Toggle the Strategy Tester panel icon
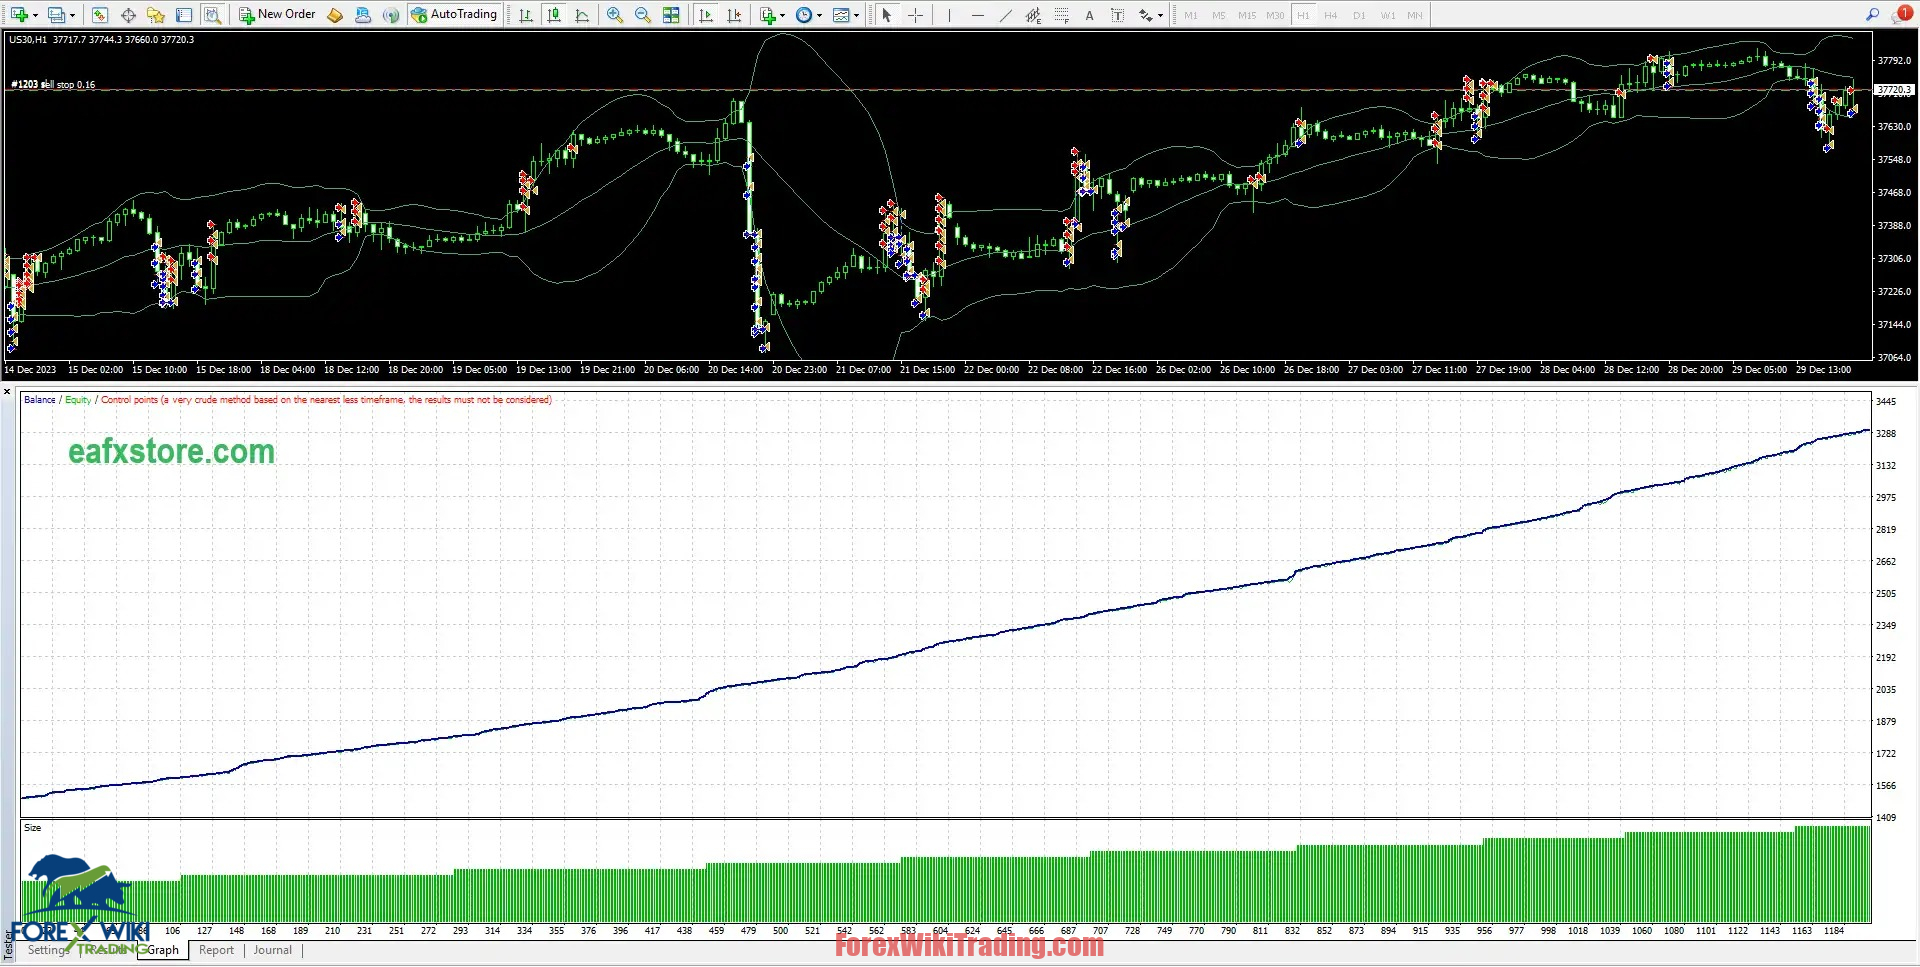Image resolution: width=1920 pixels, height=967 pixels. [212, 15]
